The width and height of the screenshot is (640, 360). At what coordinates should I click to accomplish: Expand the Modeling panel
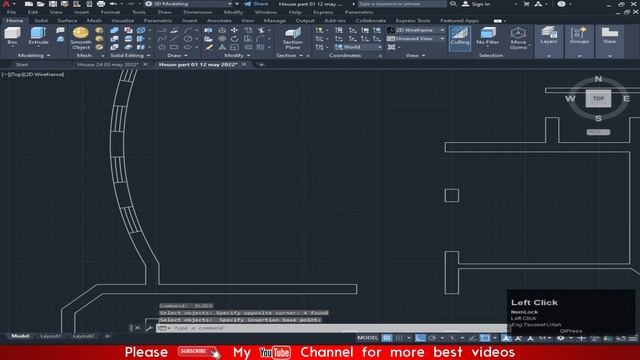(x=33, y=56)
